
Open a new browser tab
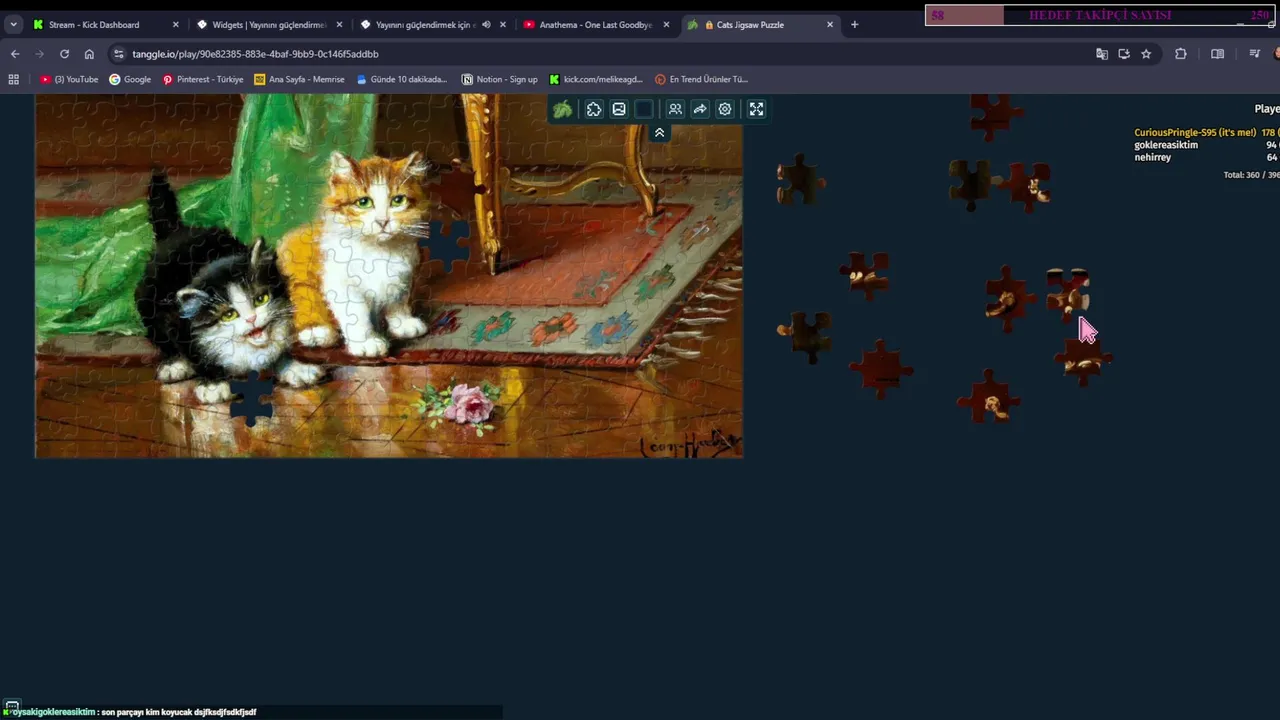click(x=854, y=24)
